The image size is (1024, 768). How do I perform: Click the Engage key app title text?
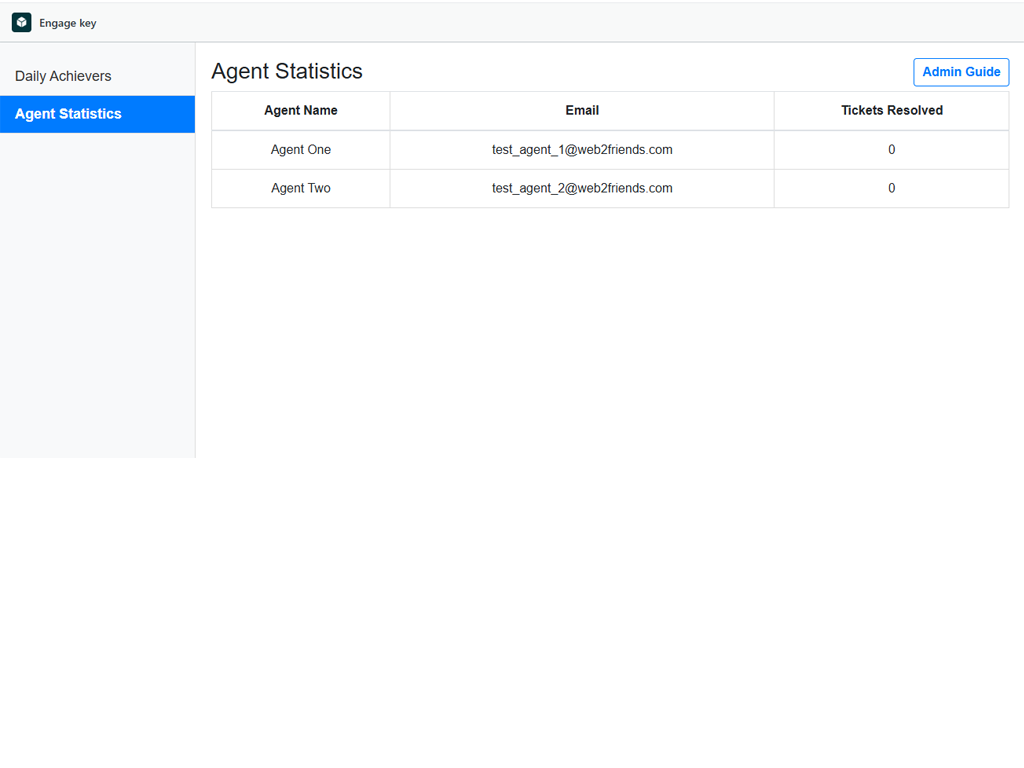click(x=68, y=23)
